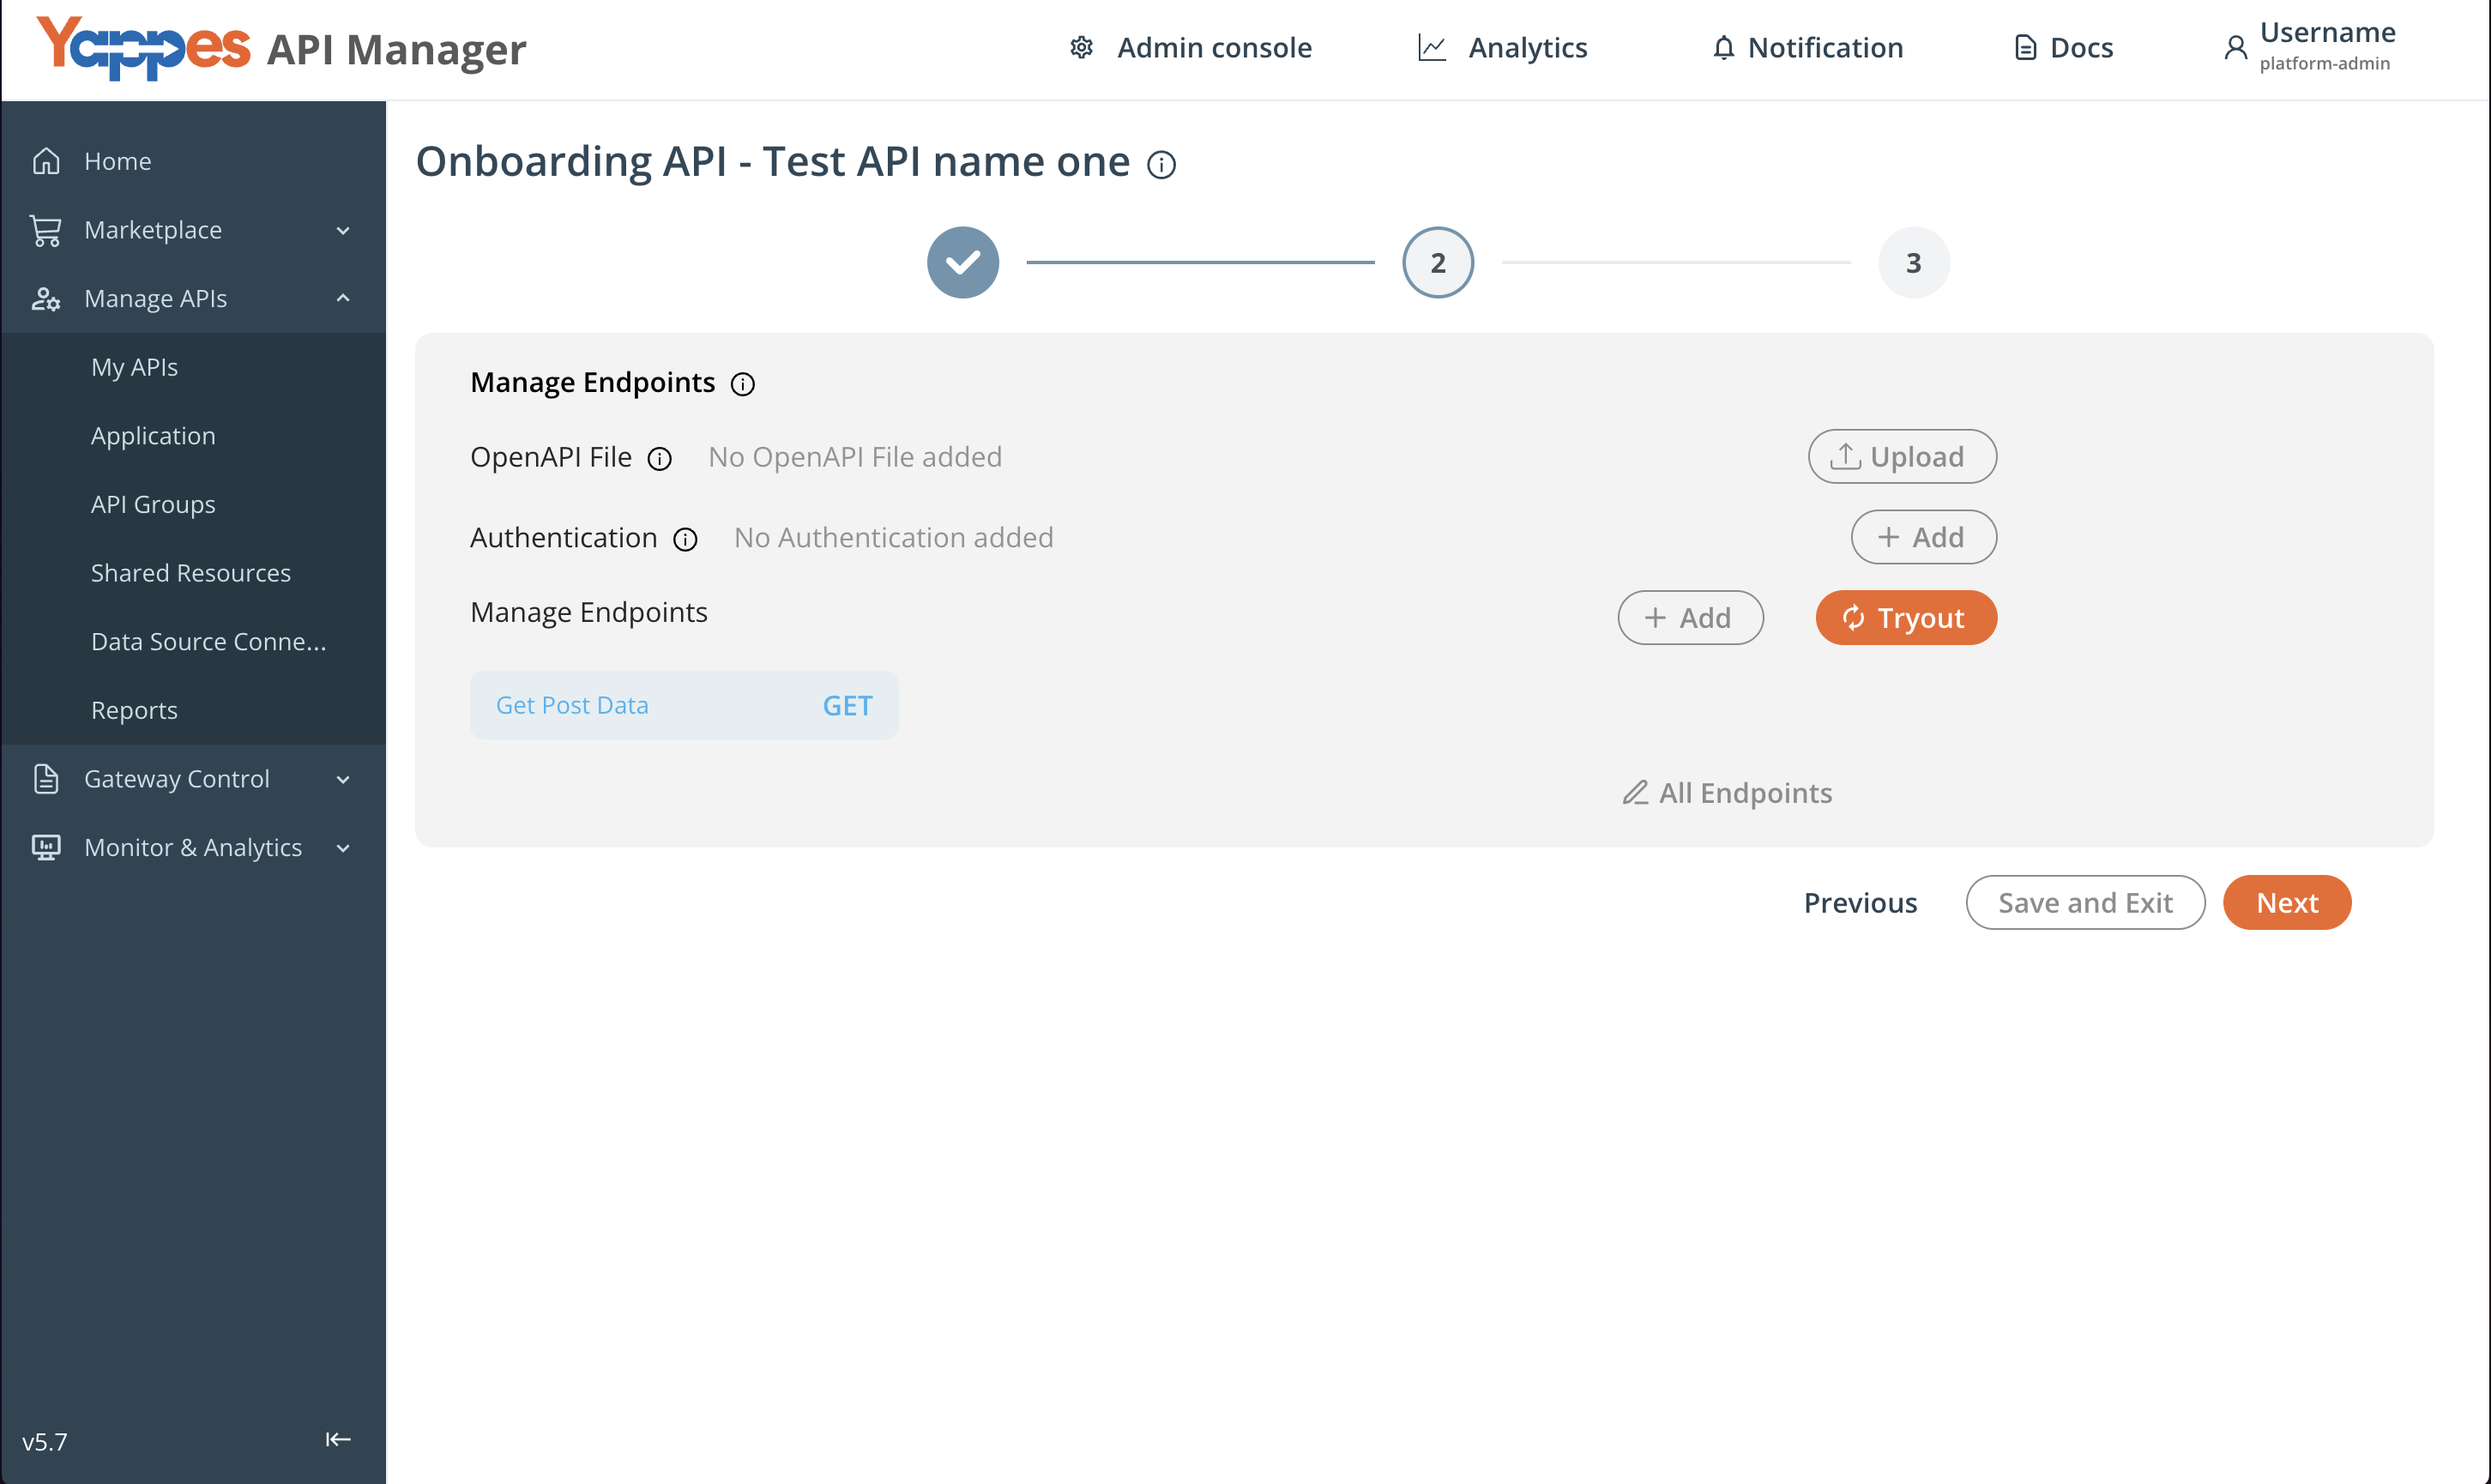Expand the Monitor & Analytics chevron

[343, 848]
